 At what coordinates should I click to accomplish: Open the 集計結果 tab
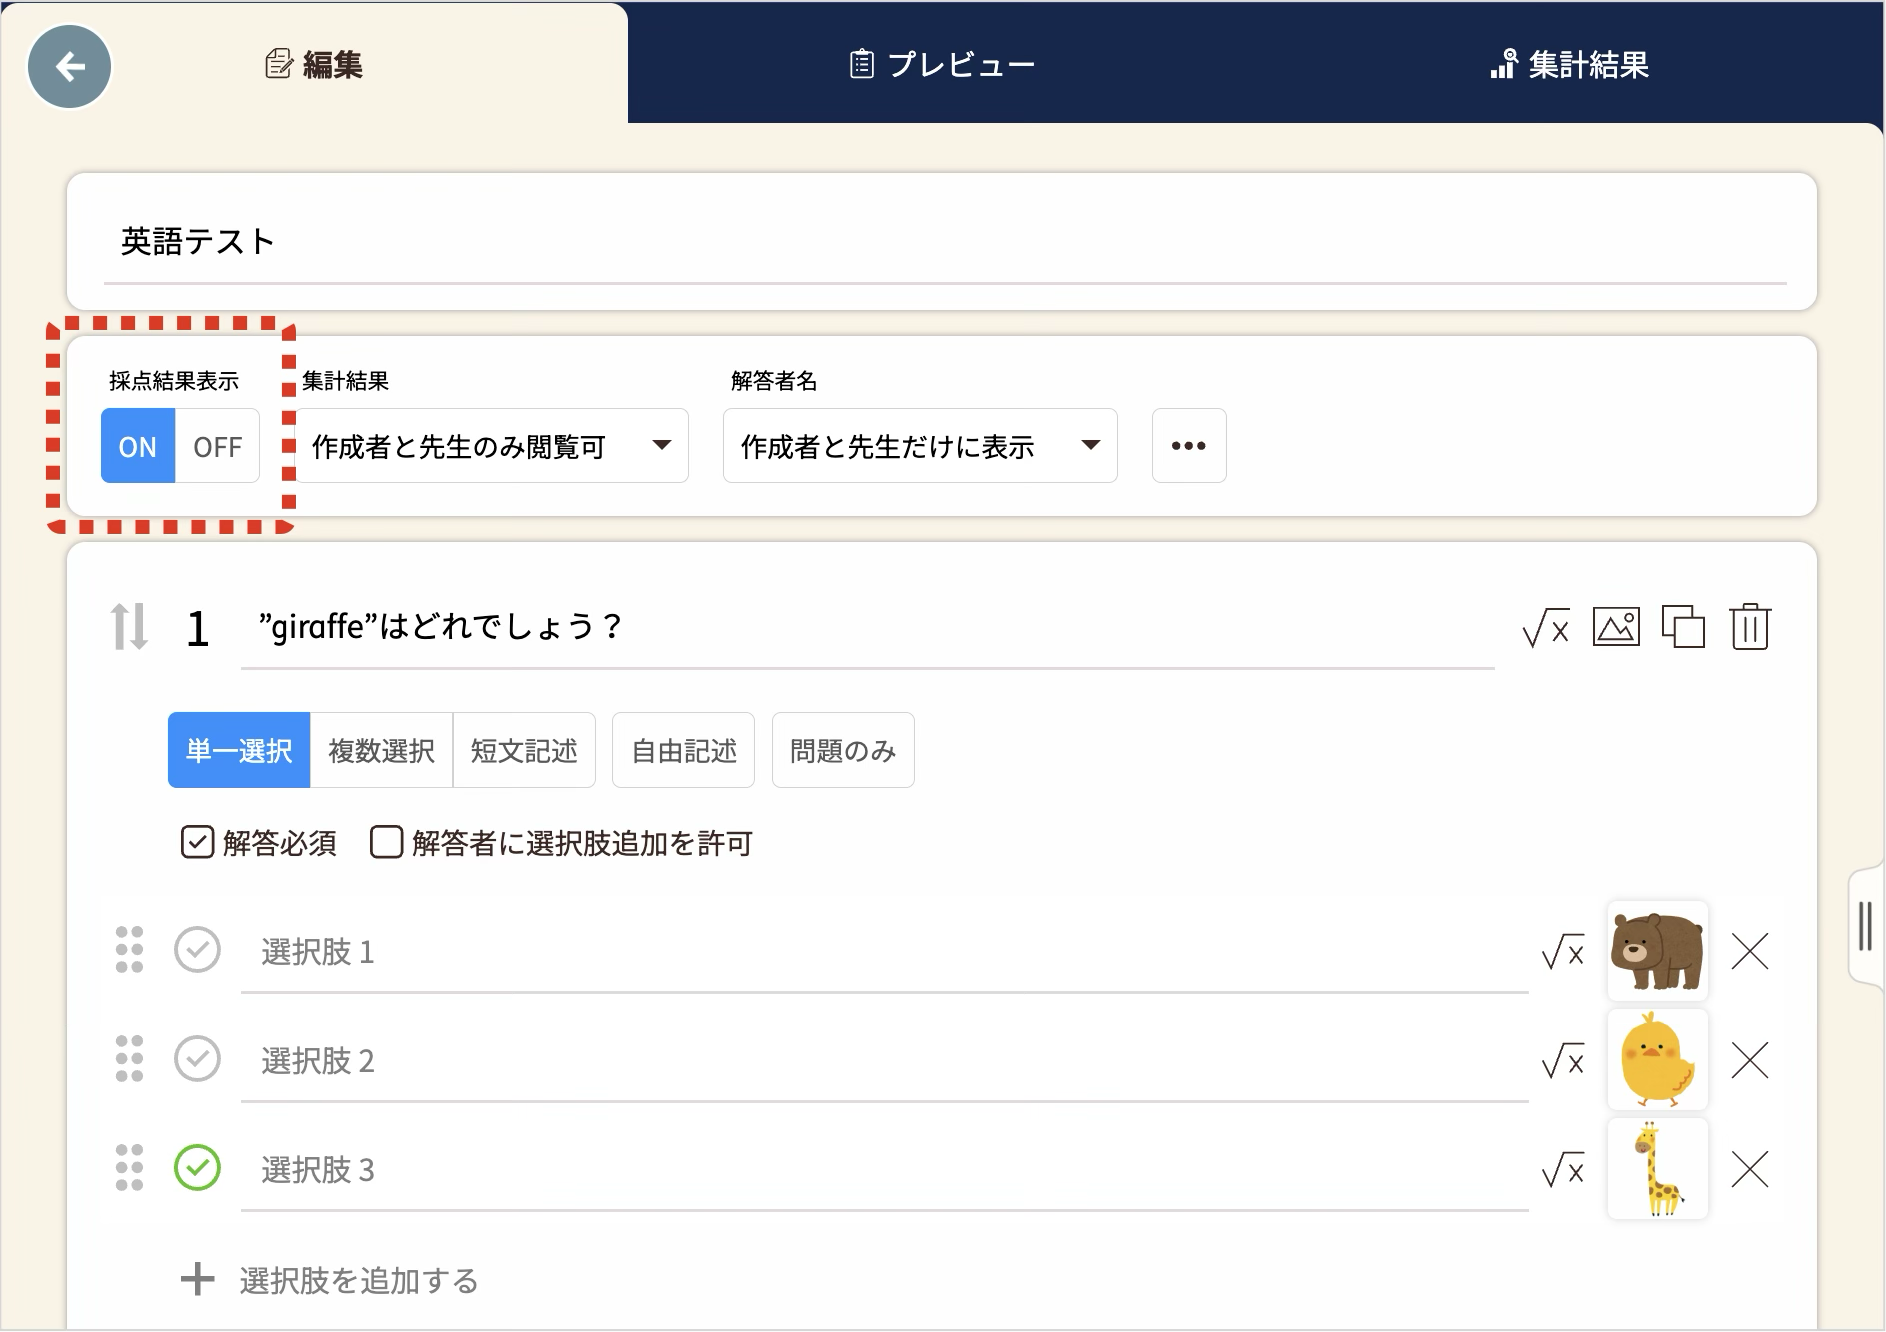tap(1570, 65)
